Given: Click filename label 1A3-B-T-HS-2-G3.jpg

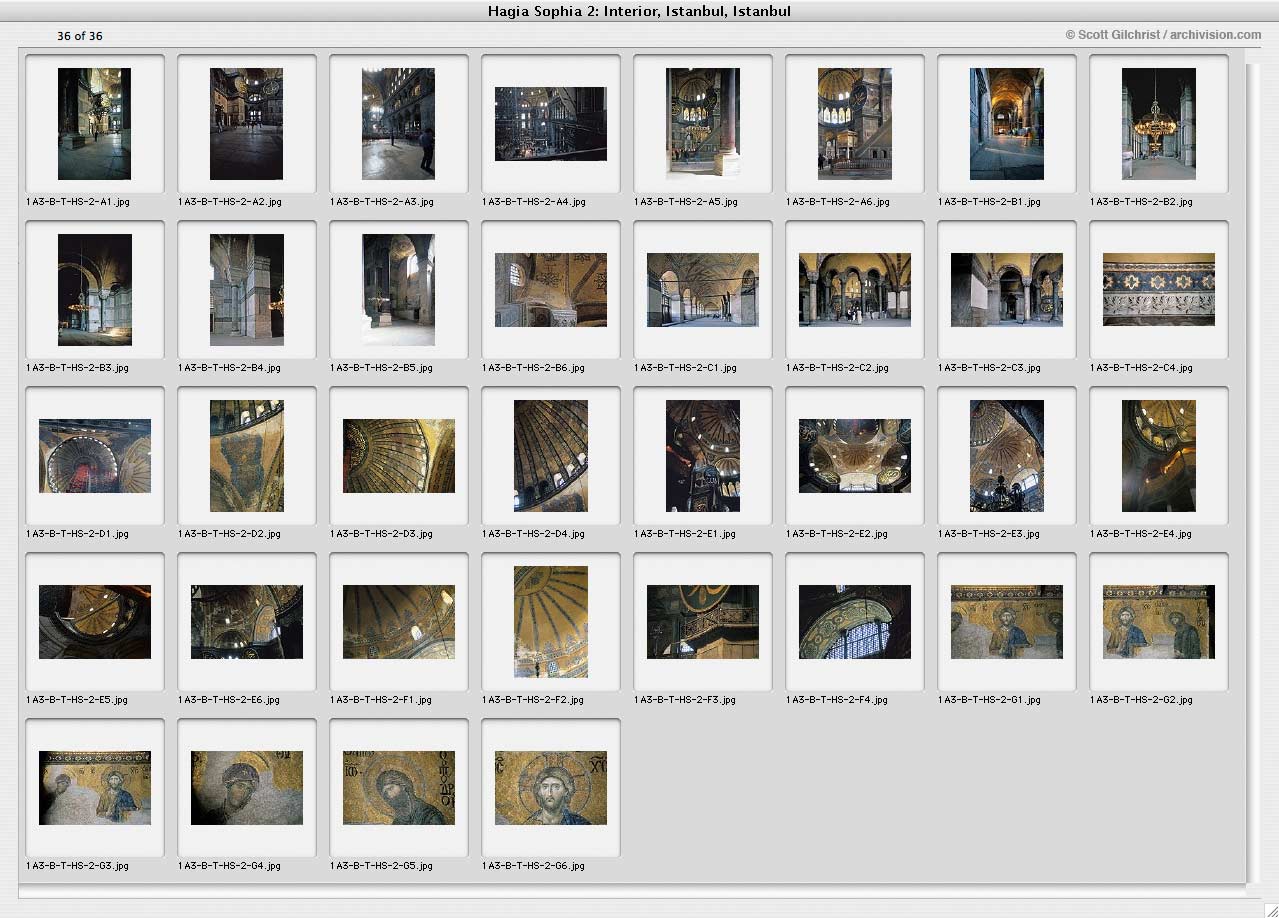Looking at the screenshot, I should pyautogui.click(x=78, y=866).
